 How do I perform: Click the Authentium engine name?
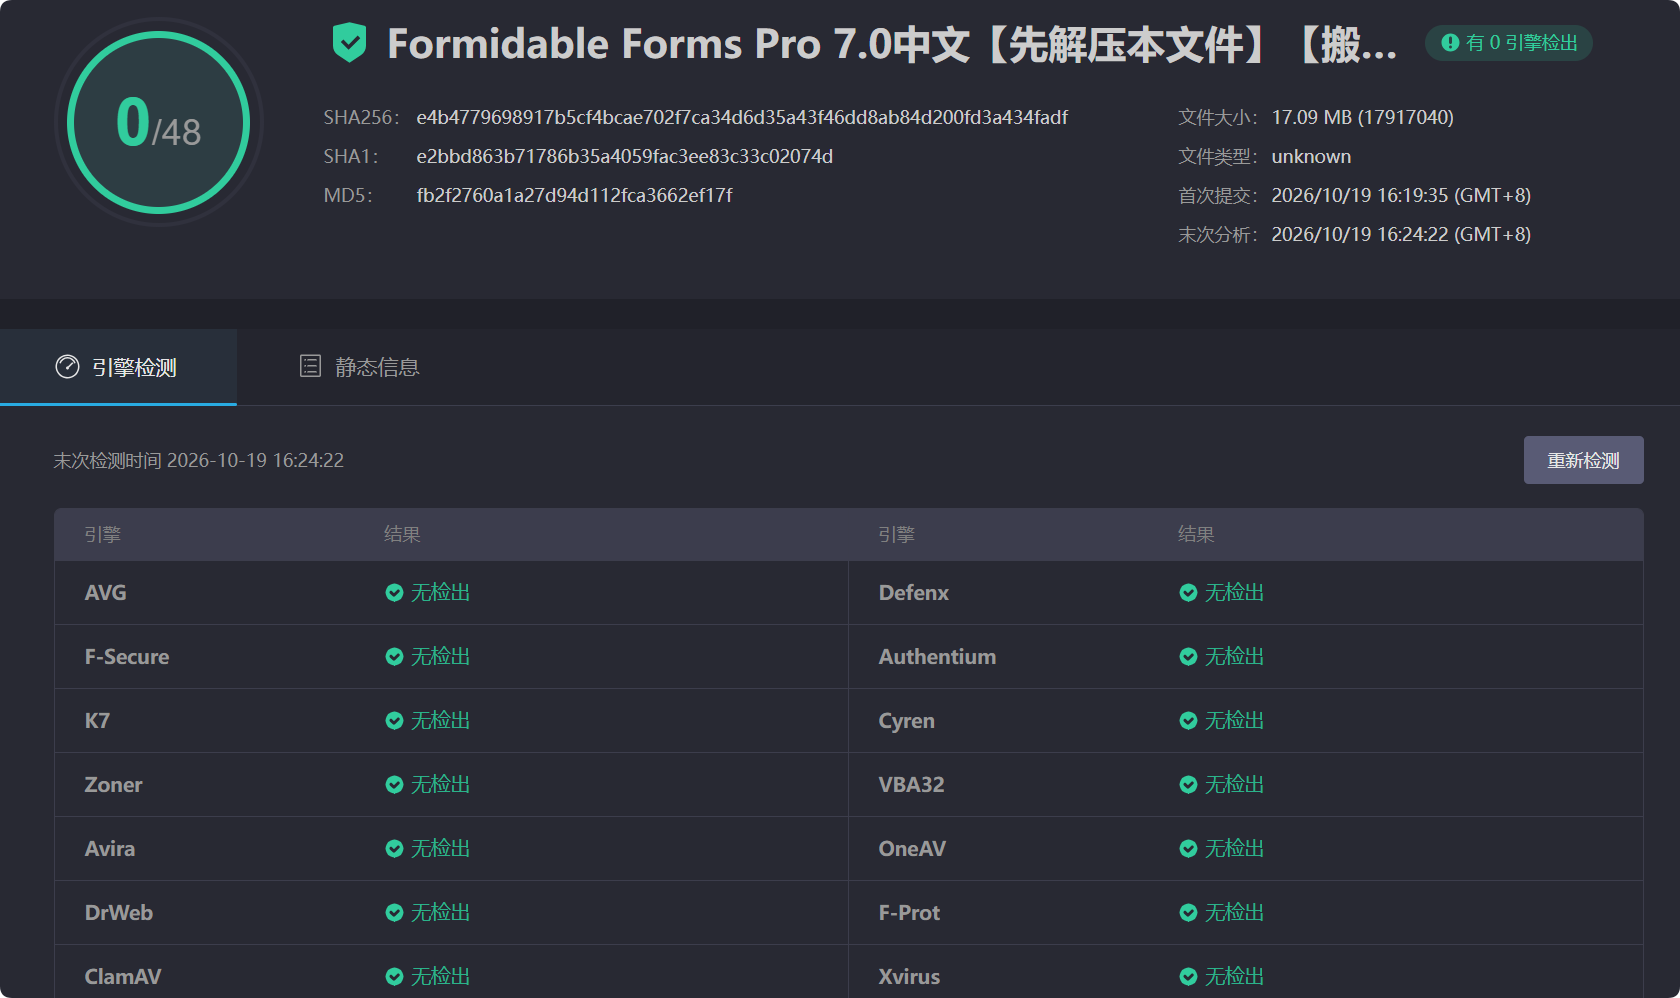(x=937, y=656)
